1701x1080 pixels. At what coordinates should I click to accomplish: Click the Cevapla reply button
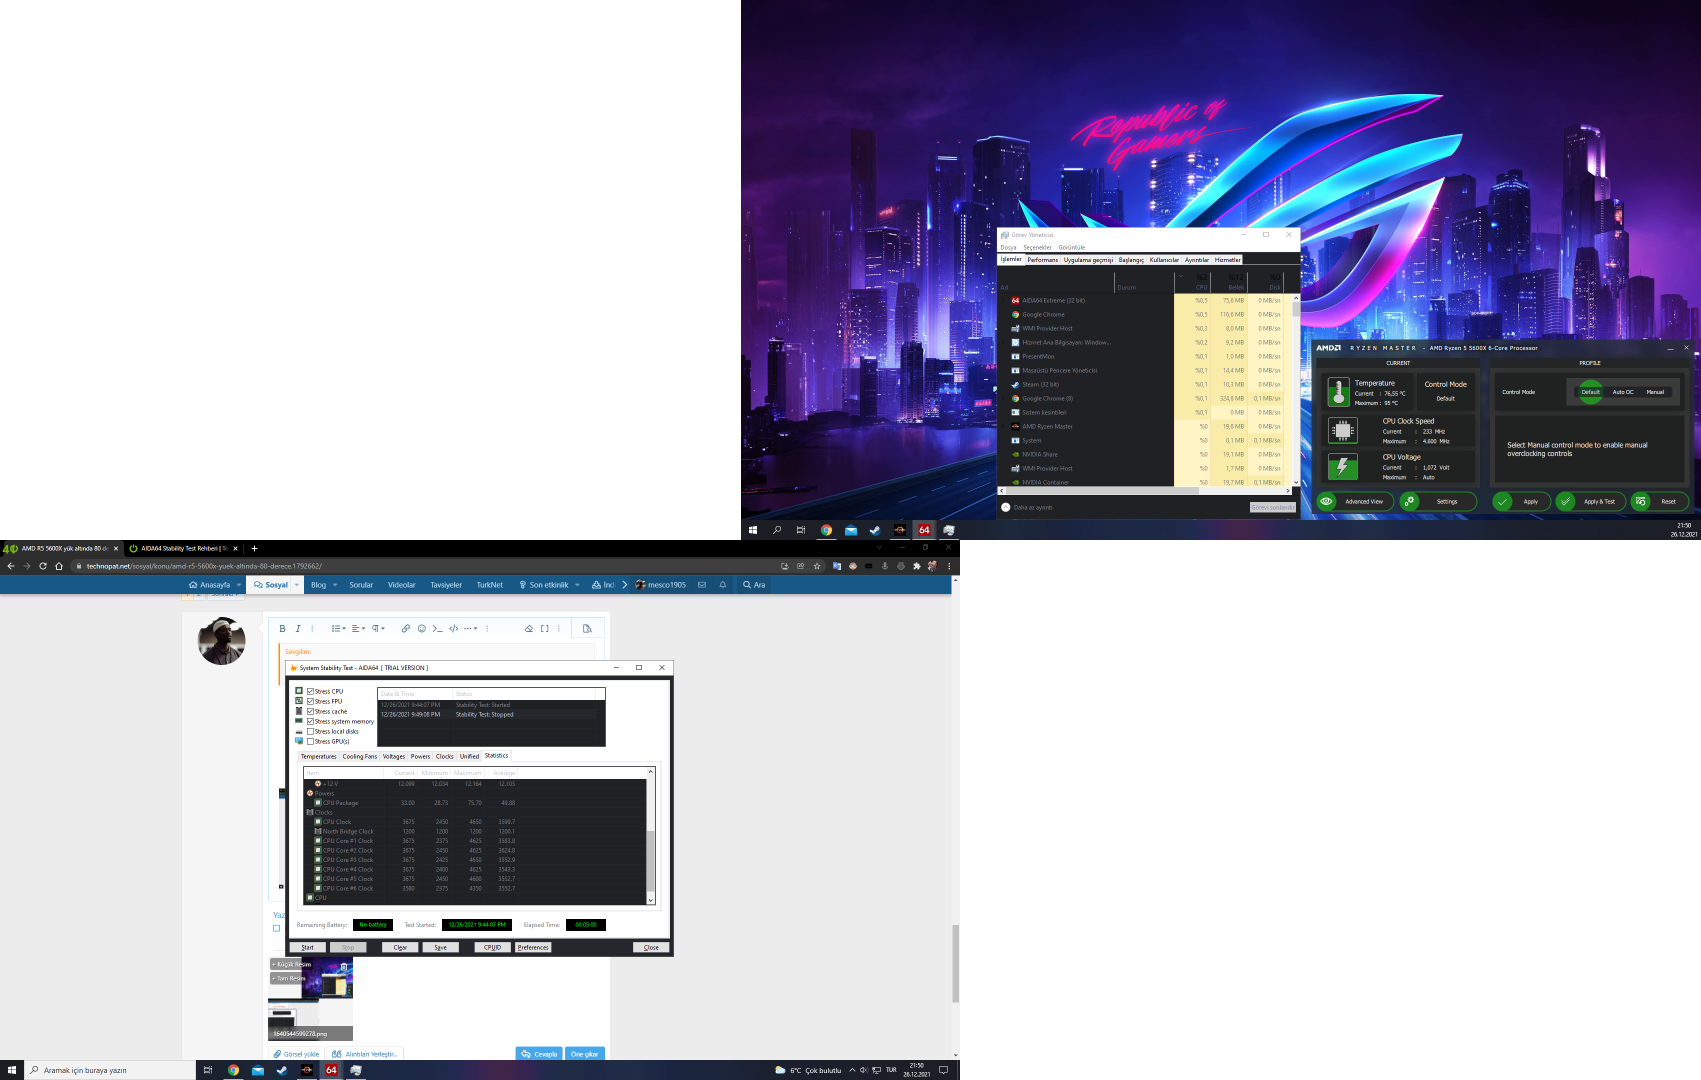(539, 1054)
